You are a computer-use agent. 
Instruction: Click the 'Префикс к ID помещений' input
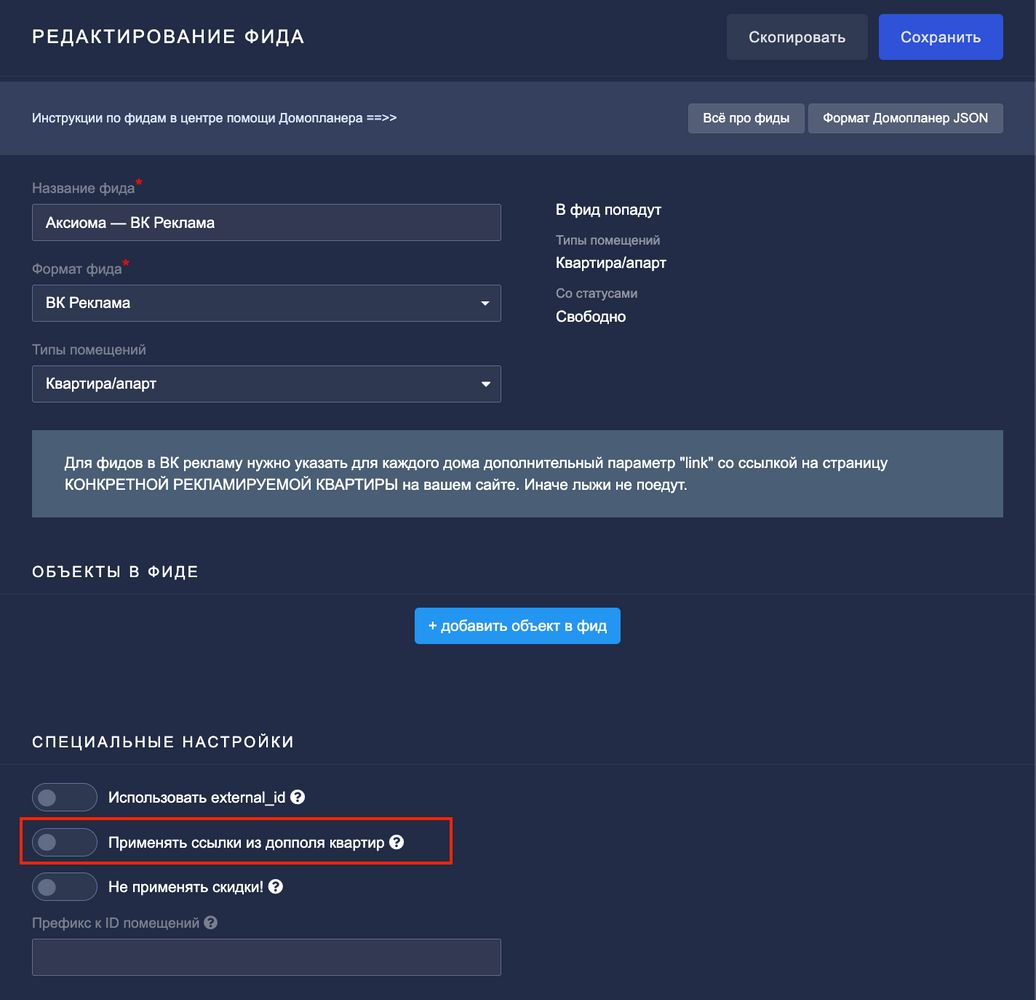point(266,957)
